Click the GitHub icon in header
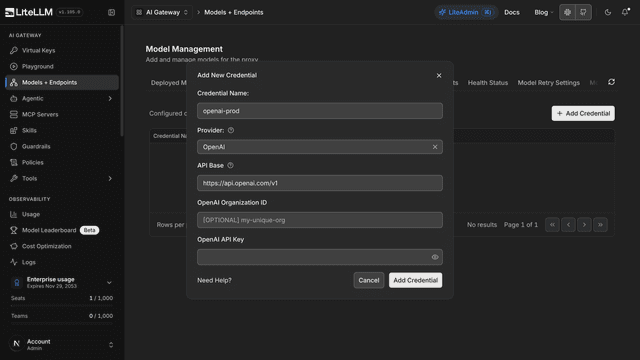The height and width of the screenshot is (360, 640). pos(583,12)
